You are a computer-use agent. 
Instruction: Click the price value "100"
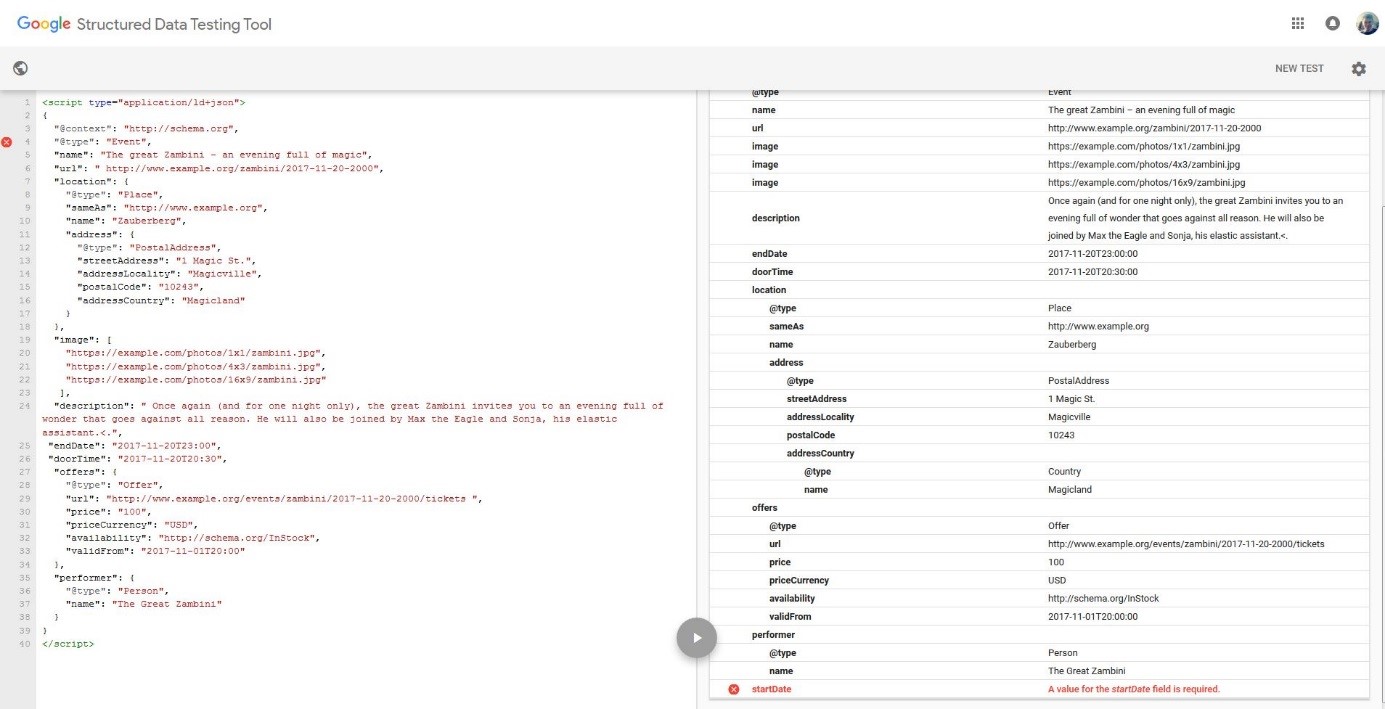(1056, 563)
